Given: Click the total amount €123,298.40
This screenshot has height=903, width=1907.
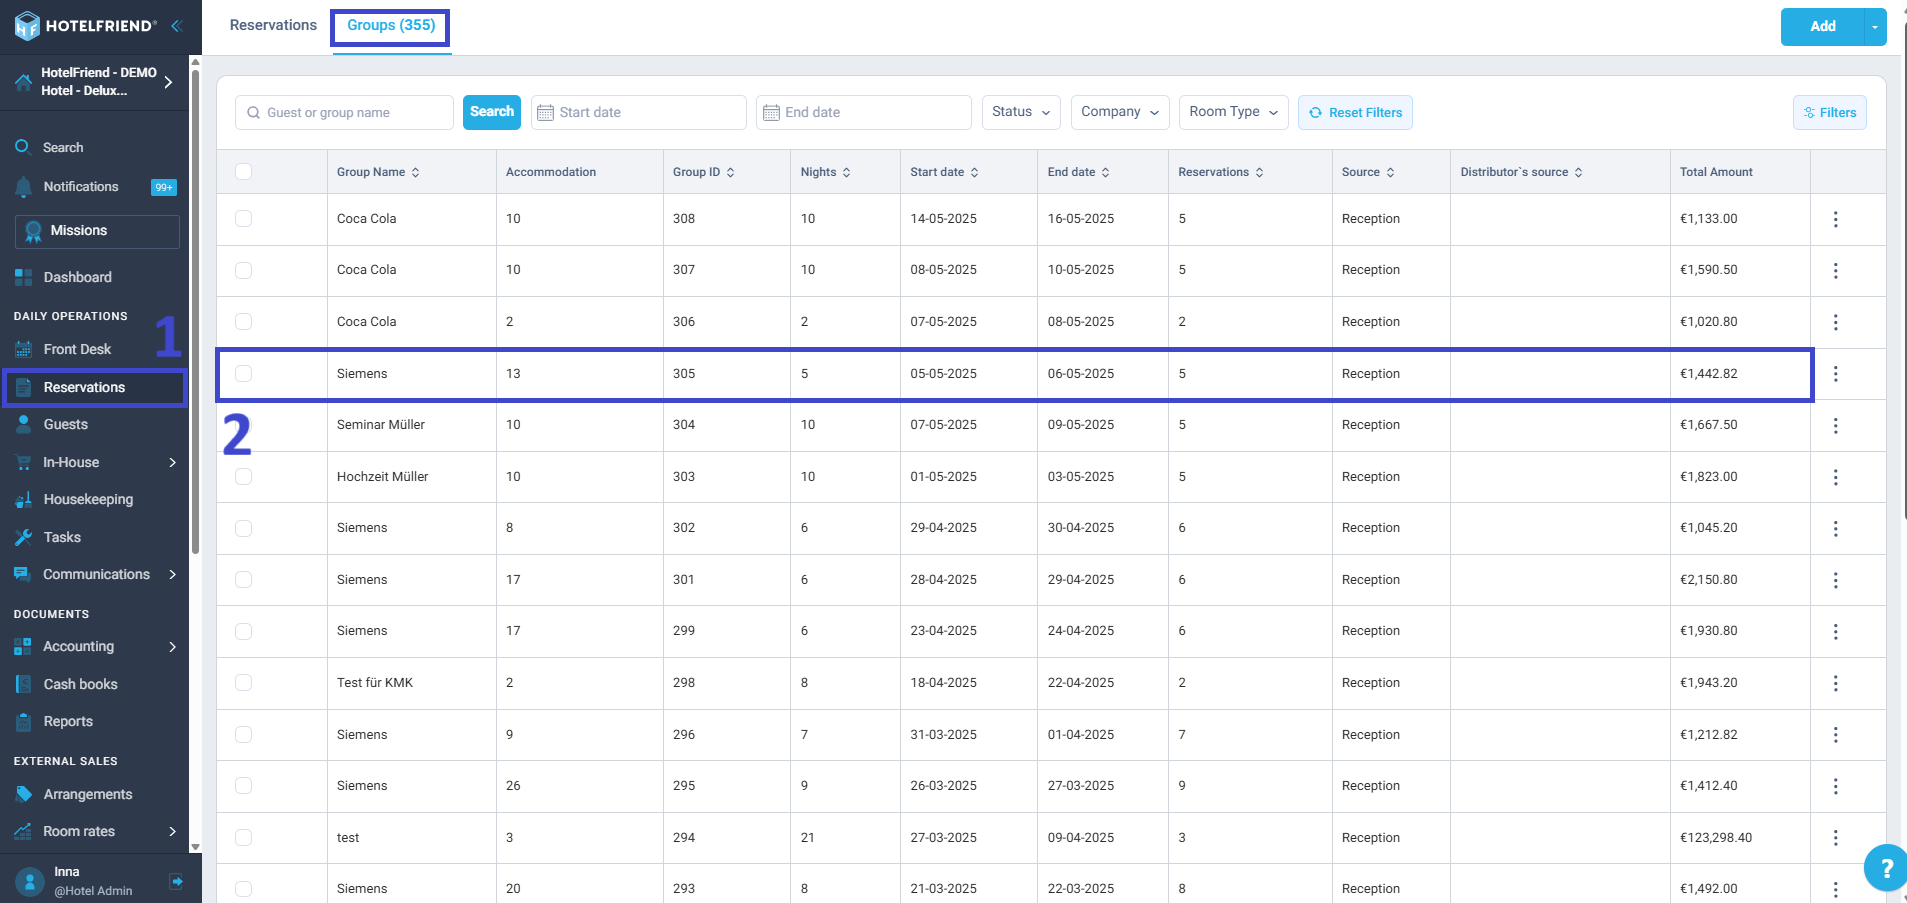Looking at the screenshot, I should pyautogui.click(x=1716, y=838).
